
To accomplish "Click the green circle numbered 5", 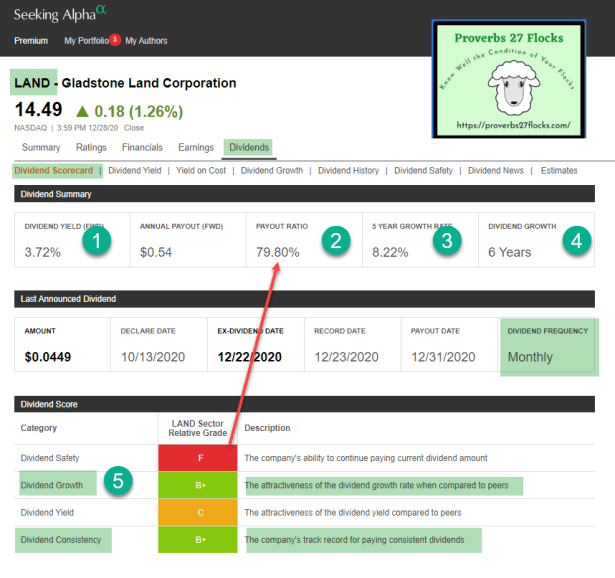I will pos(119,482).
